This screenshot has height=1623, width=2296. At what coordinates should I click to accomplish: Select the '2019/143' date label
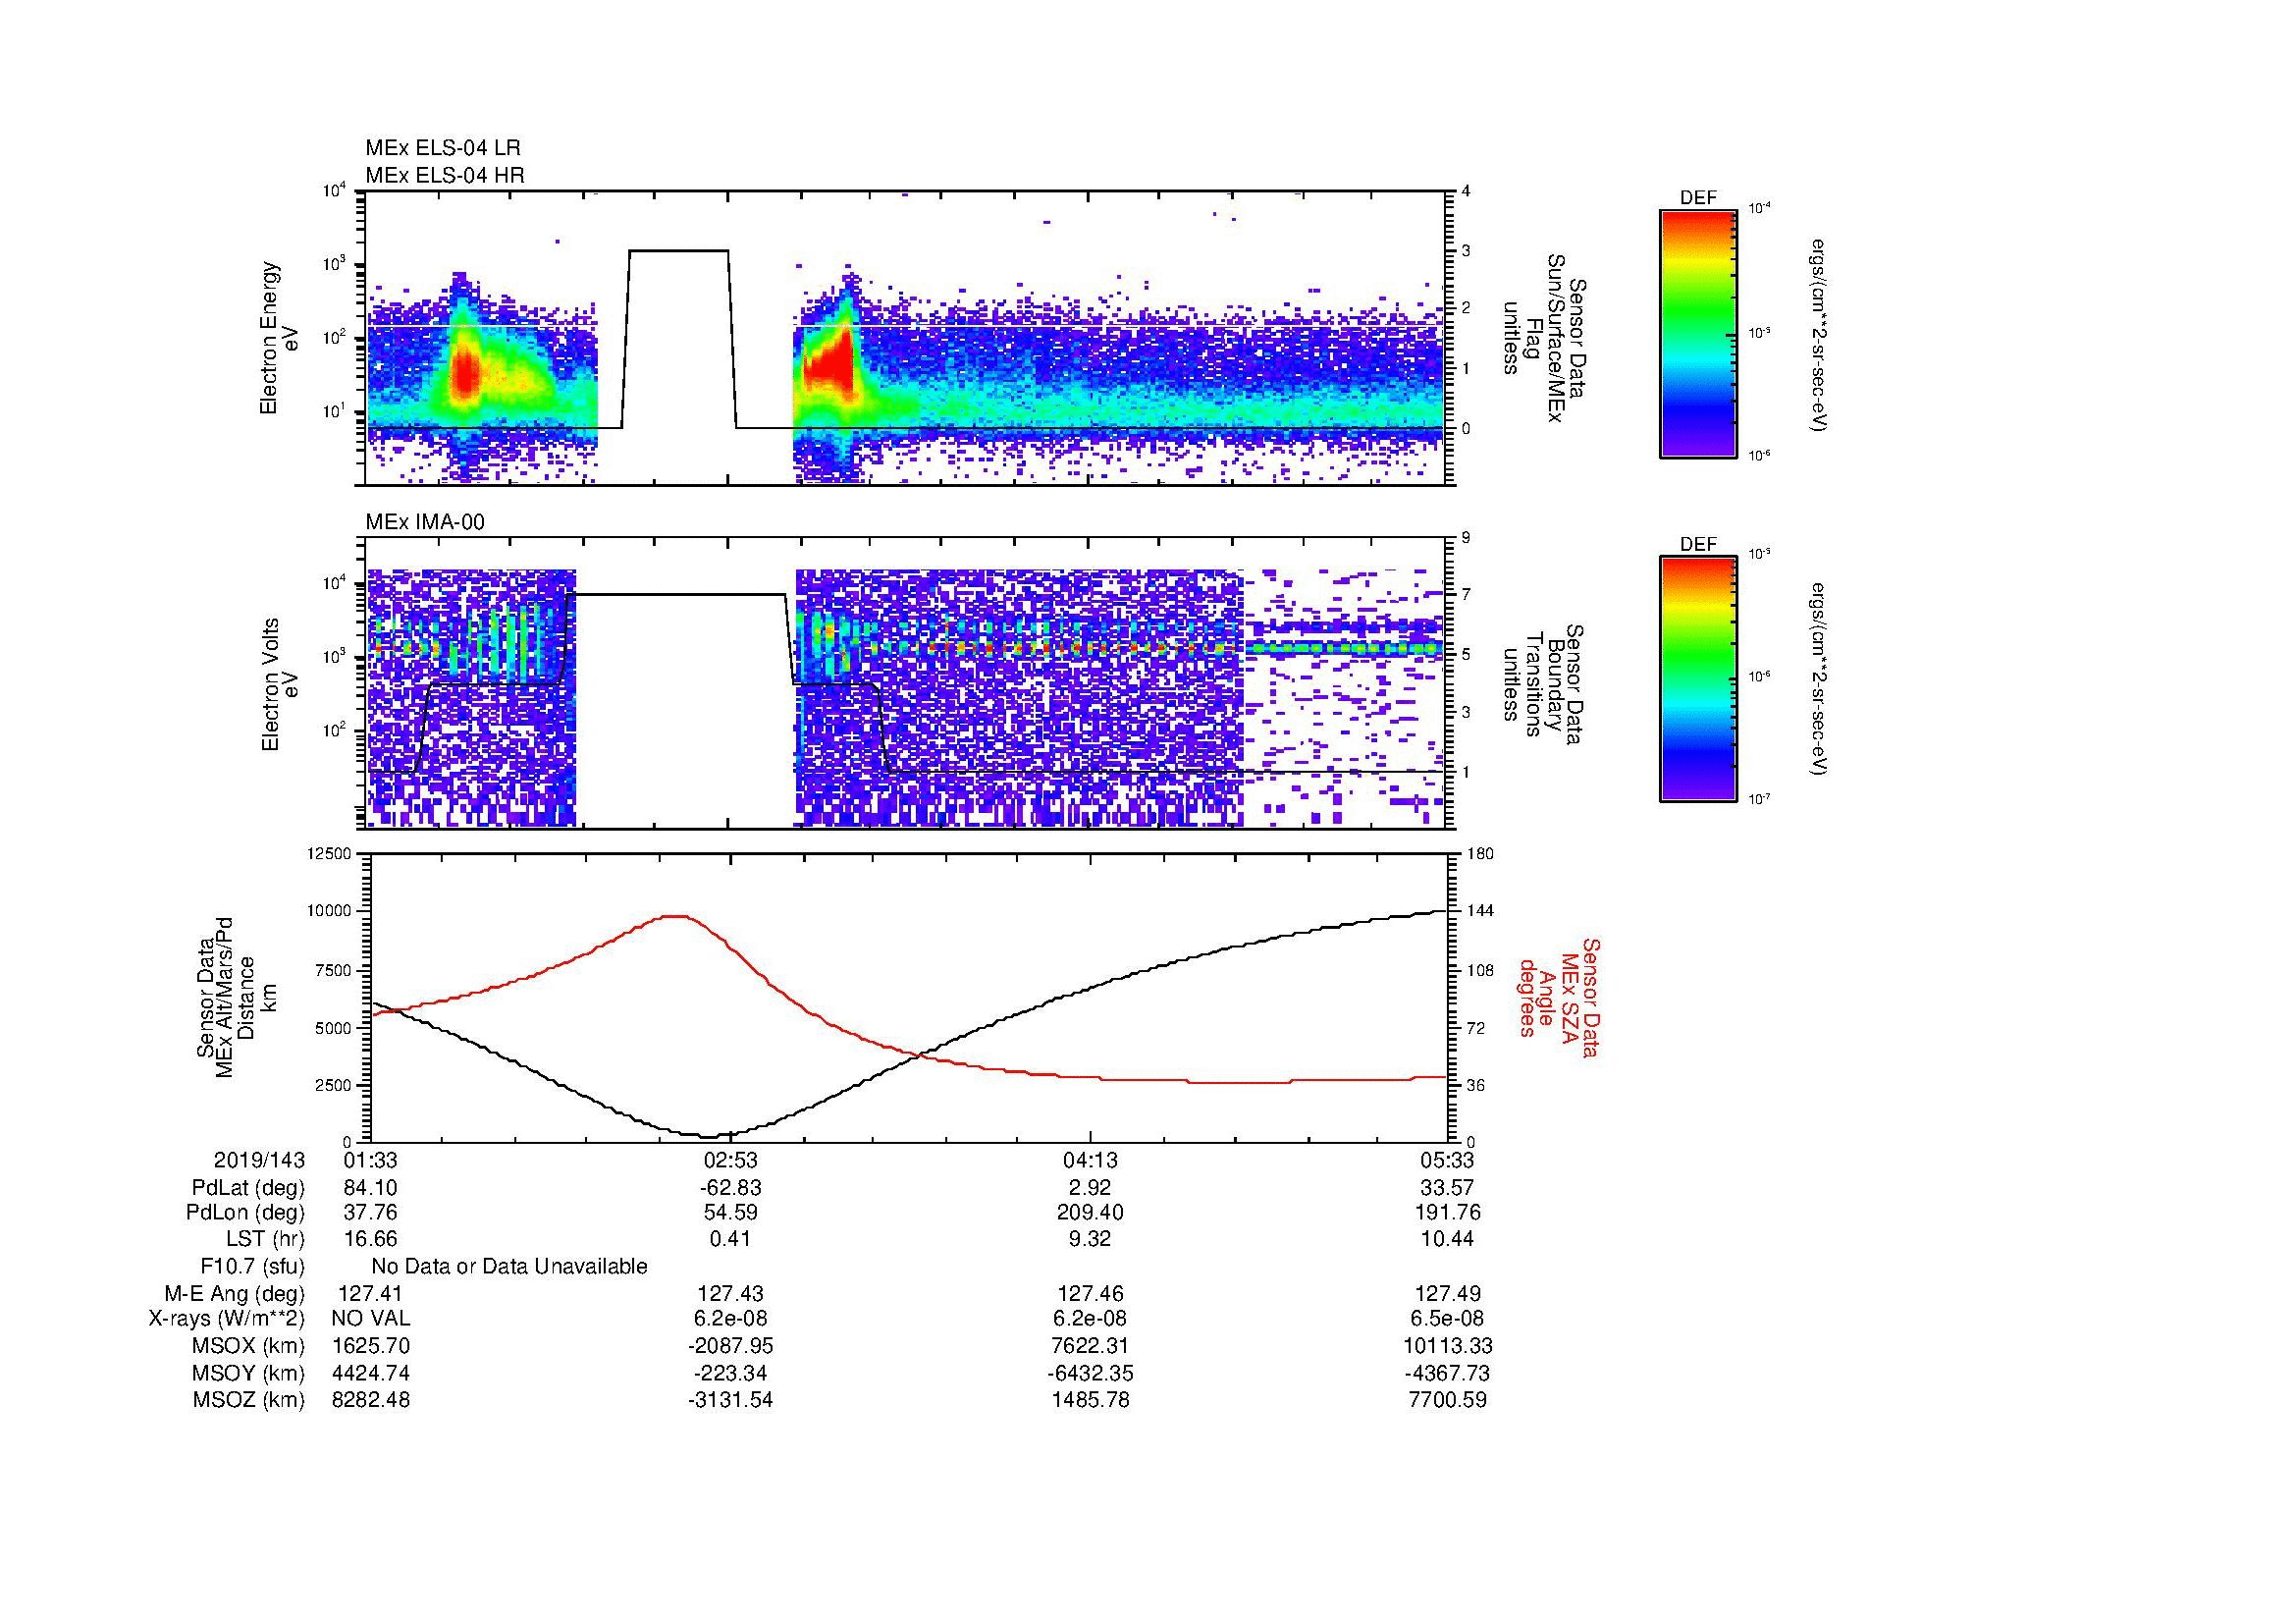coord(259,1160)
